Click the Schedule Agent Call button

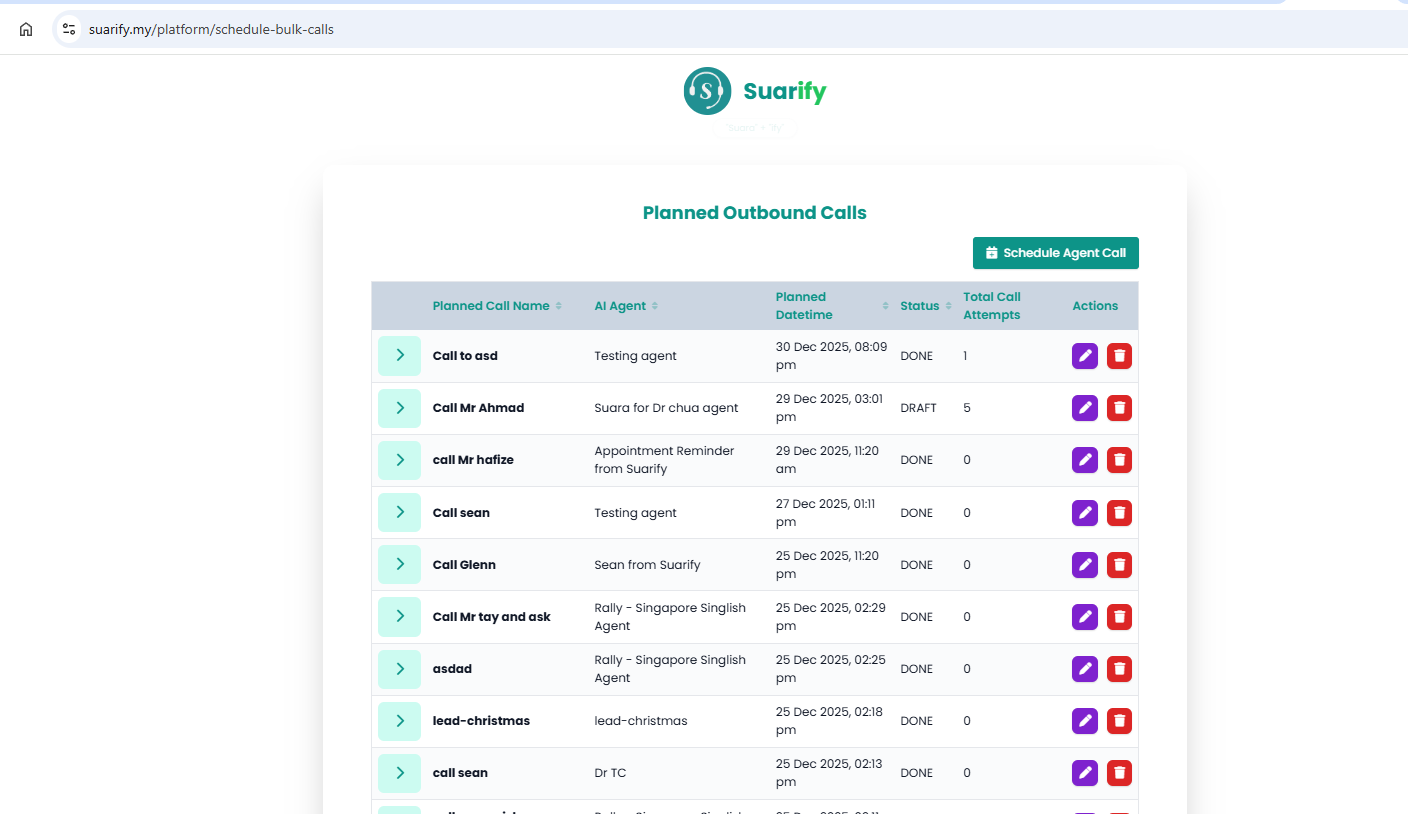pyautogui.click(x=1055, y=253)
